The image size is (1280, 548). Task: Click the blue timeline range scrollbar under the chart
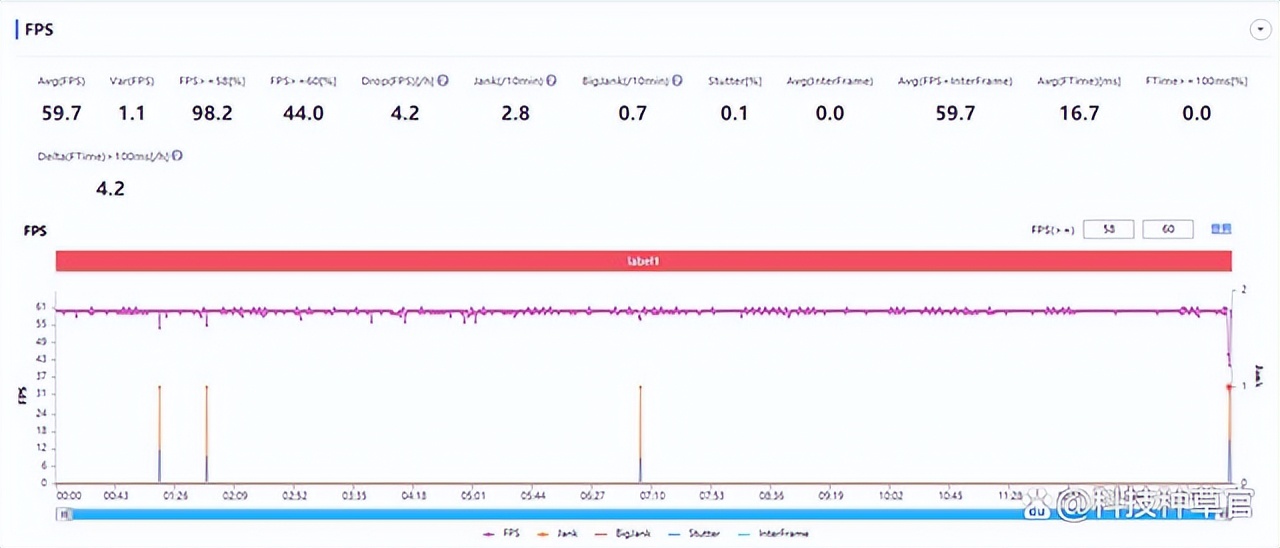[x=643, y=514]
